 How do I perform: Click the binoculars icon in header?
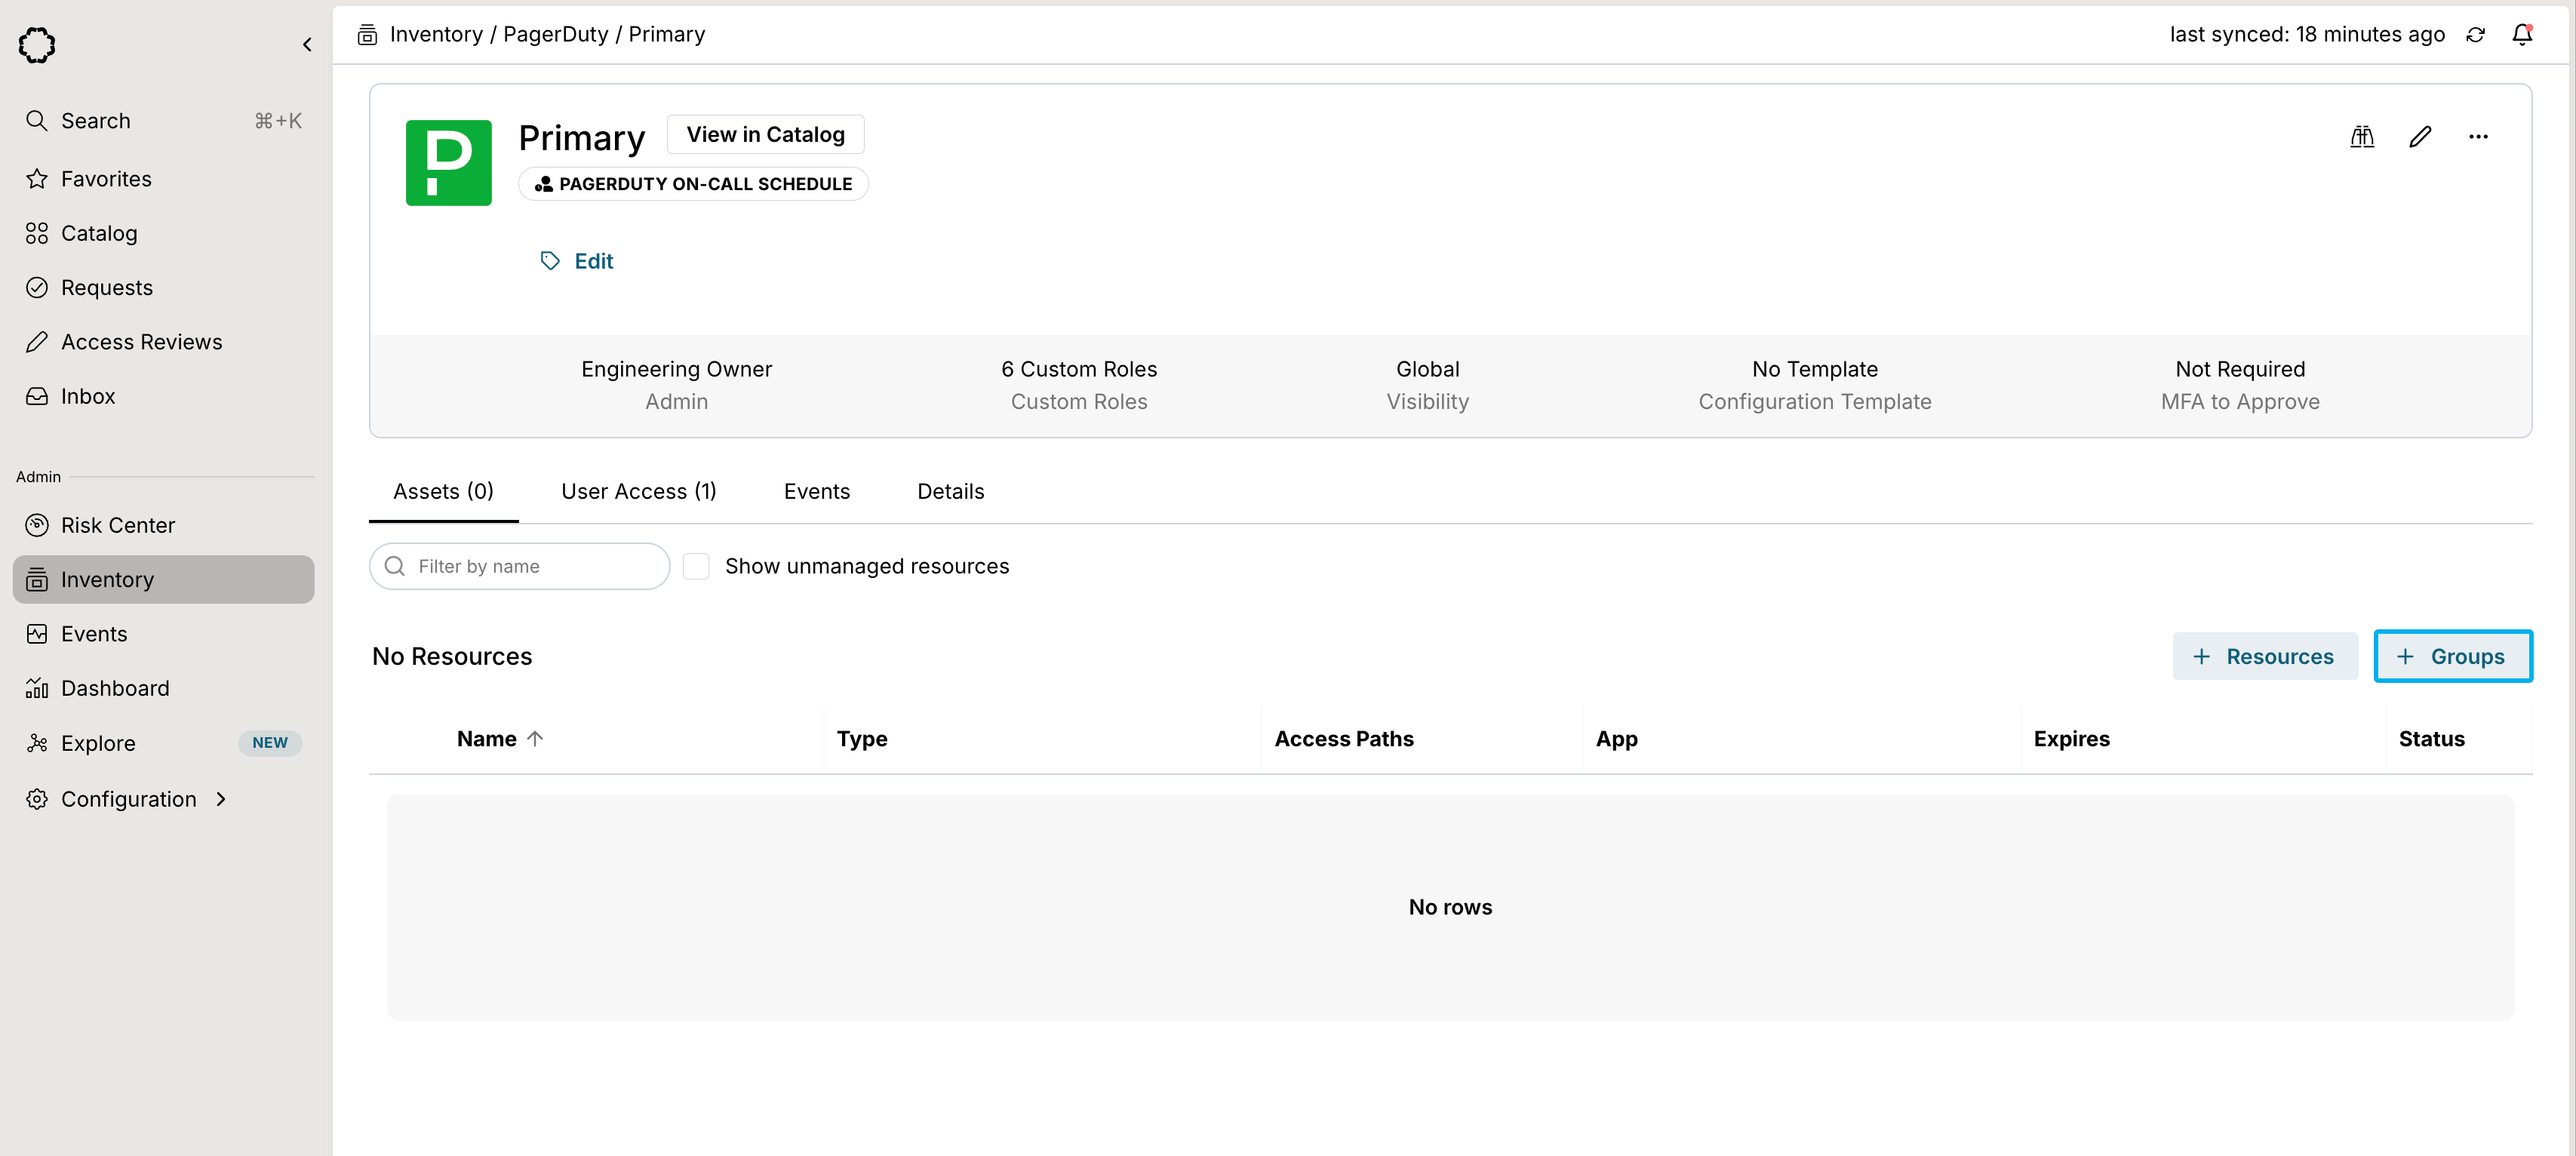click(x=2362, y=137)
